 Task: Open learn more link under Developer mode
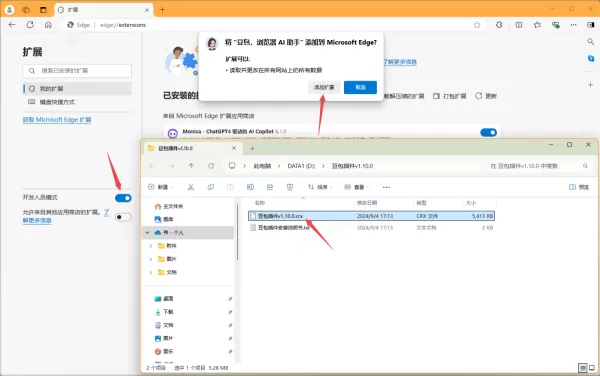click(x=37, y=220)
